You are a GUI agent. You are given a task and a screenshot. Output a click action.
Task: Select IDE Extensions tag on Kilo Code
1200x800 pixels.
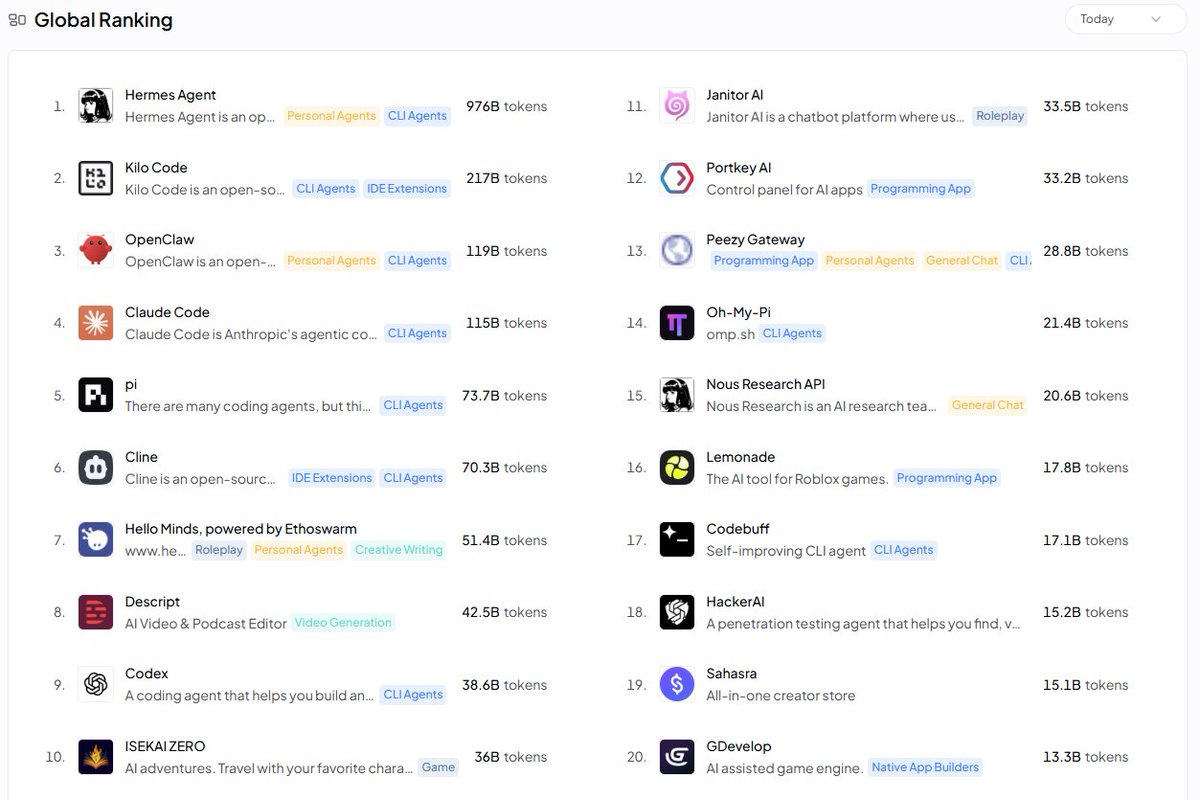[x=407, y=188]
